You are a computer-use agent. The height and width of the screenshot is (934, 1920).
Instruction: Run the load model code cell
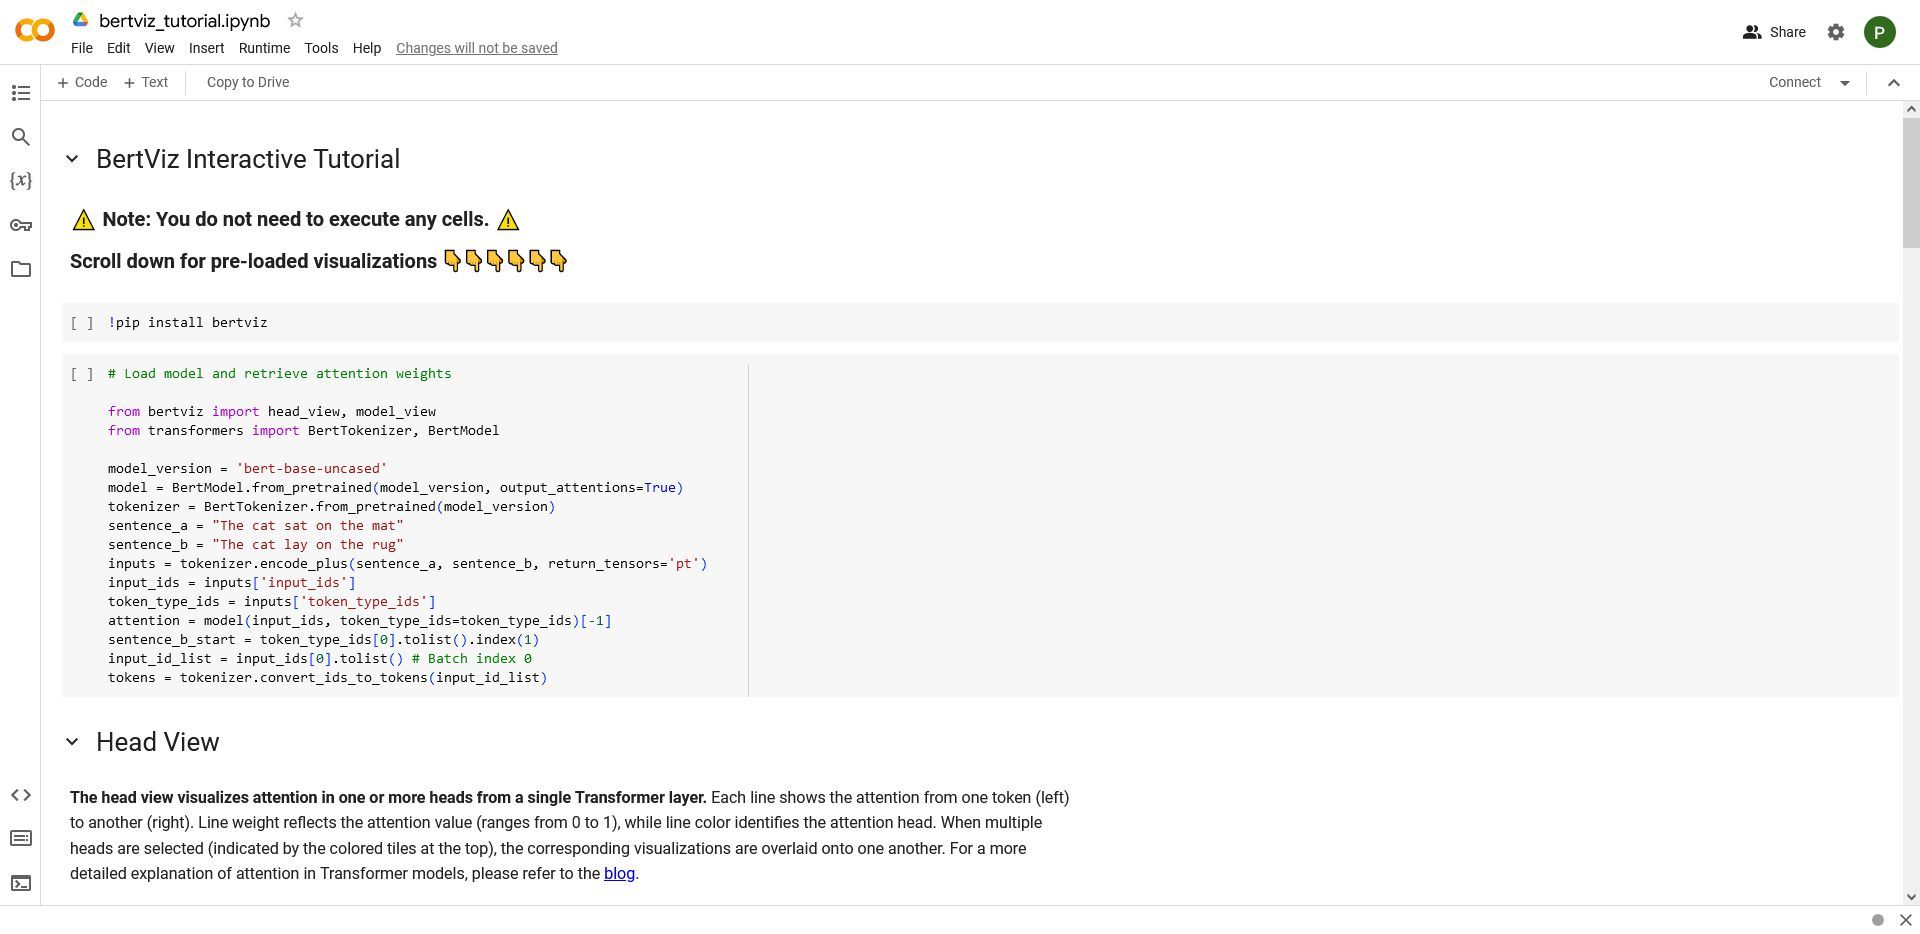[x=82, y=374]
